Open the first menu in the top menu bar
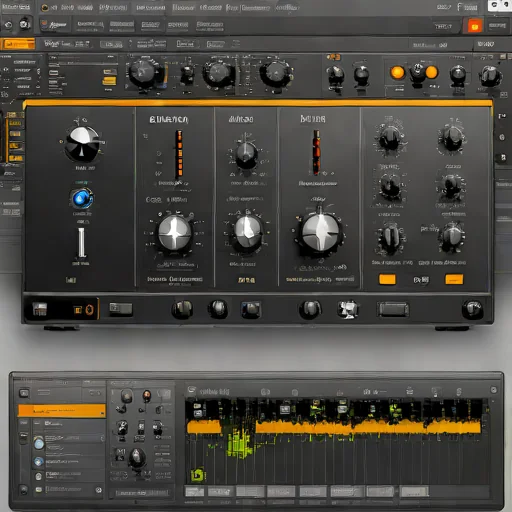 16,7
